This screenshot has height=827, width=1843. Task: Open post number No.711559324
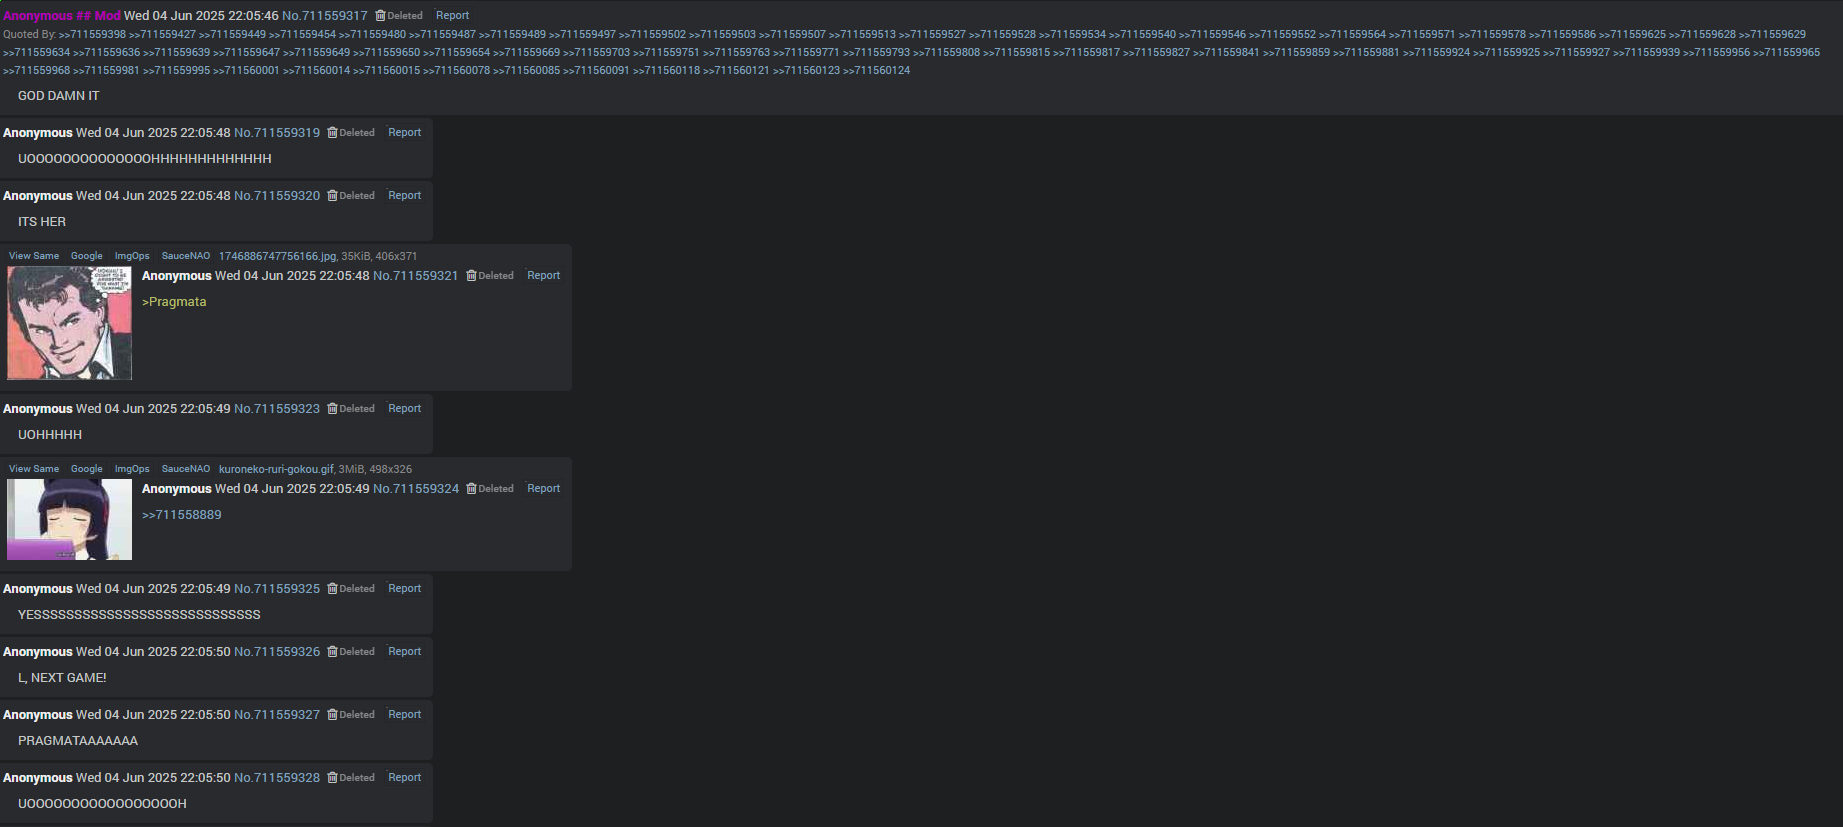coord(416,489)
